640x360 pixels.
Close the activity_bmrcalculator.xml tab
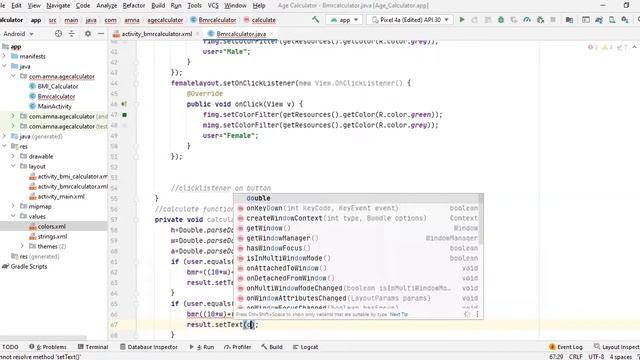pos(198,34)
